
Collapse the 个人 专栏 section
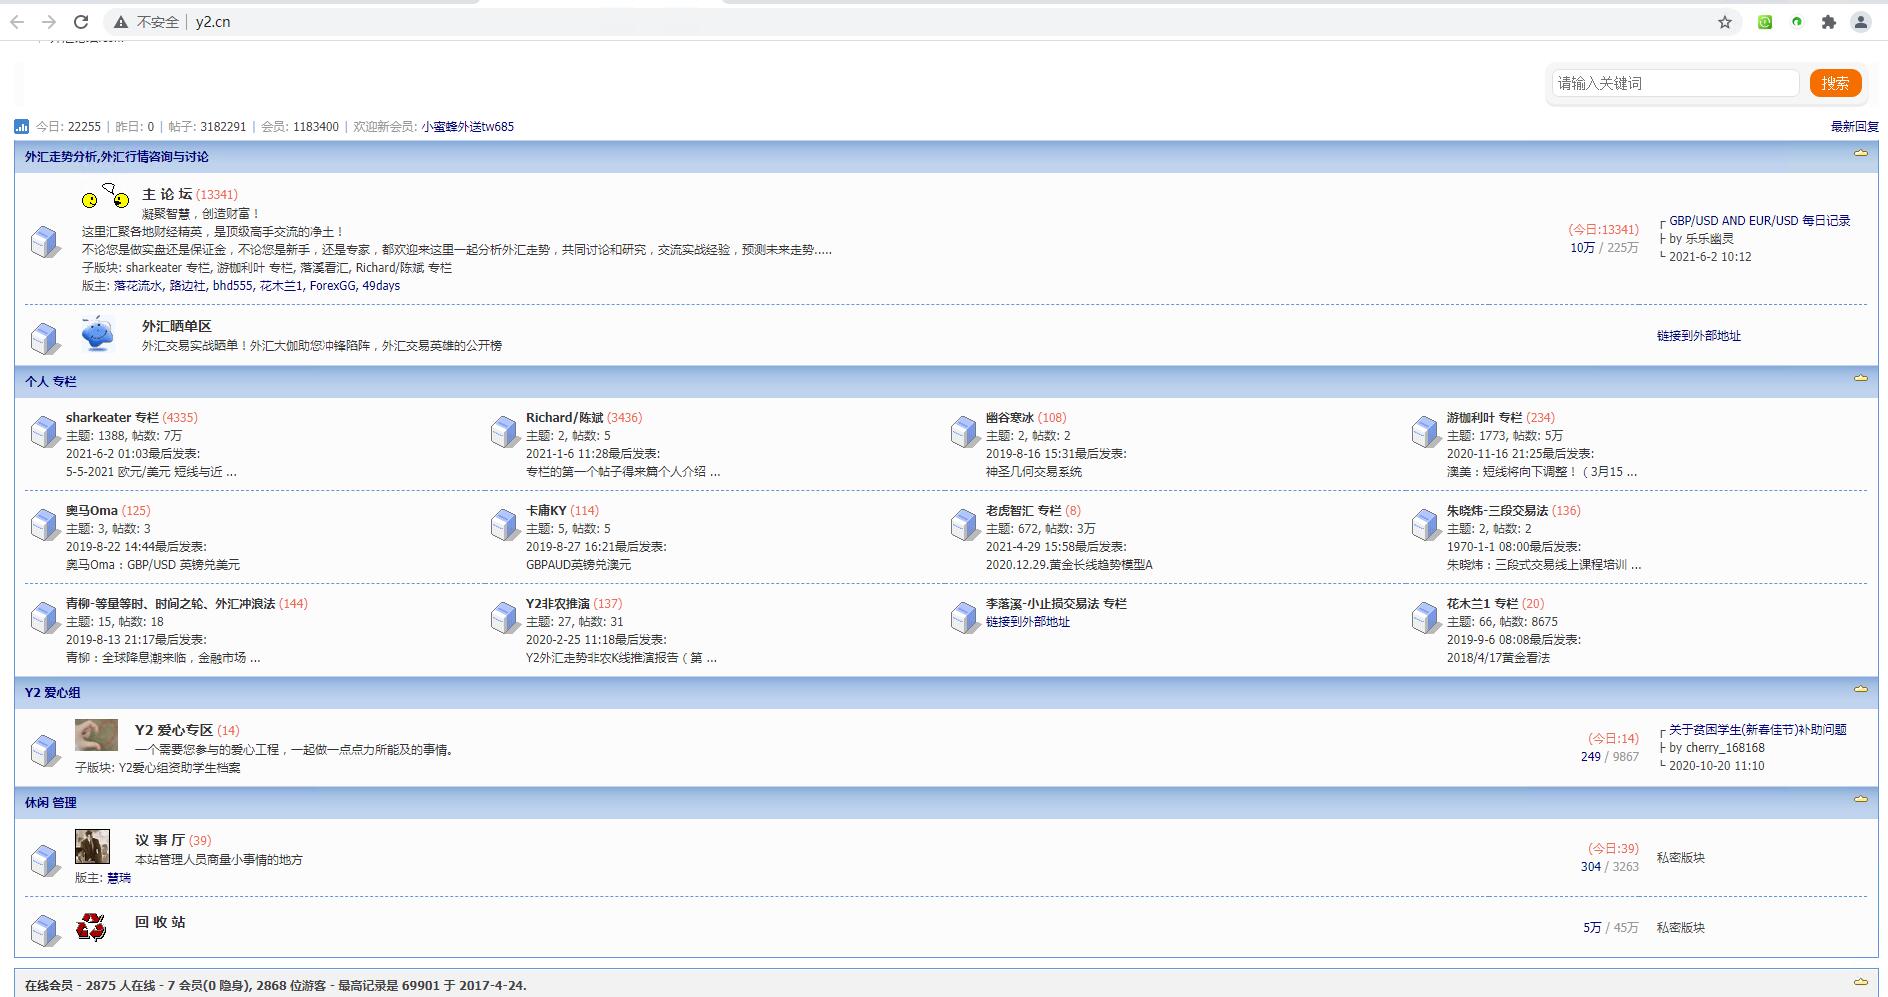coord(1861,378)
